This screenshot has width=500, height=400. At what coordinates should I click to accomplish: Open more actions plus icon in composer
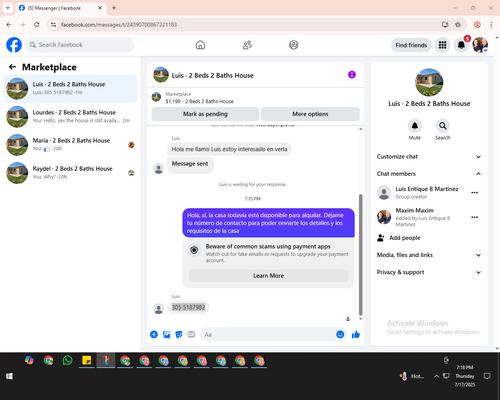point(154,334)
